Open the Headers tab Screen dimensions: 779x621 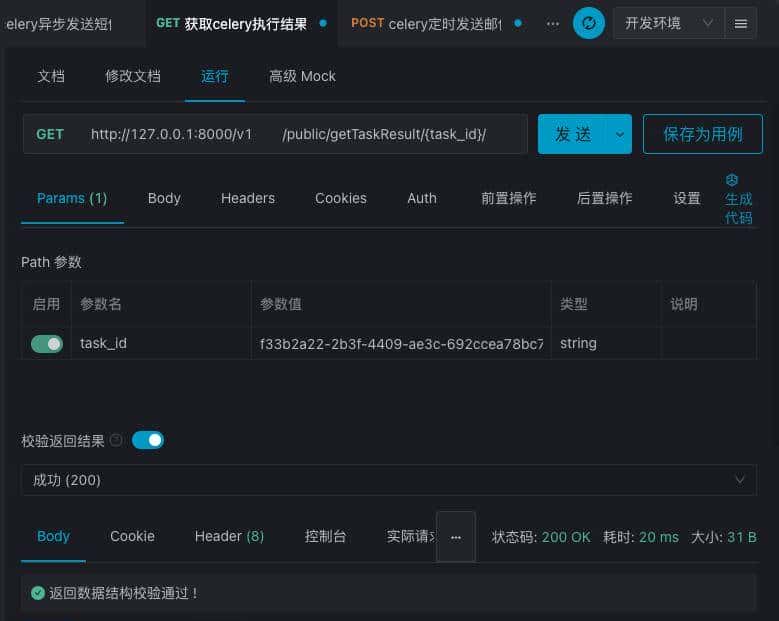(247, 199)
